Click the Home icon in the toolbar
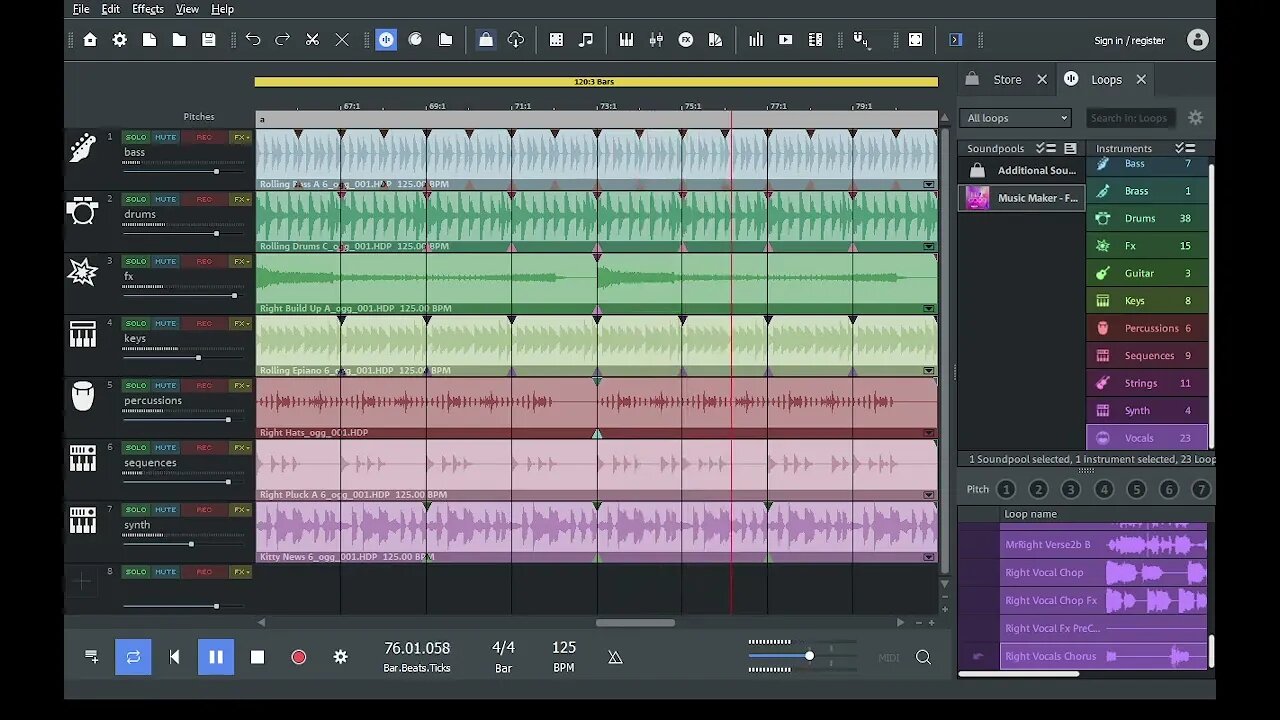Screen dimensions: 1280x720 [x=90, y=40]
